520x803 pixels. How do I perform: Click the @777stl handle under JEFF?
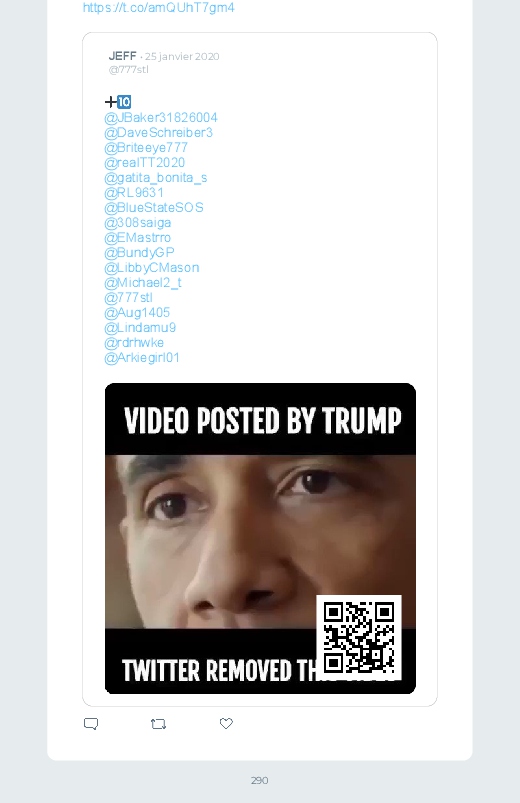(x=129, y=70)
